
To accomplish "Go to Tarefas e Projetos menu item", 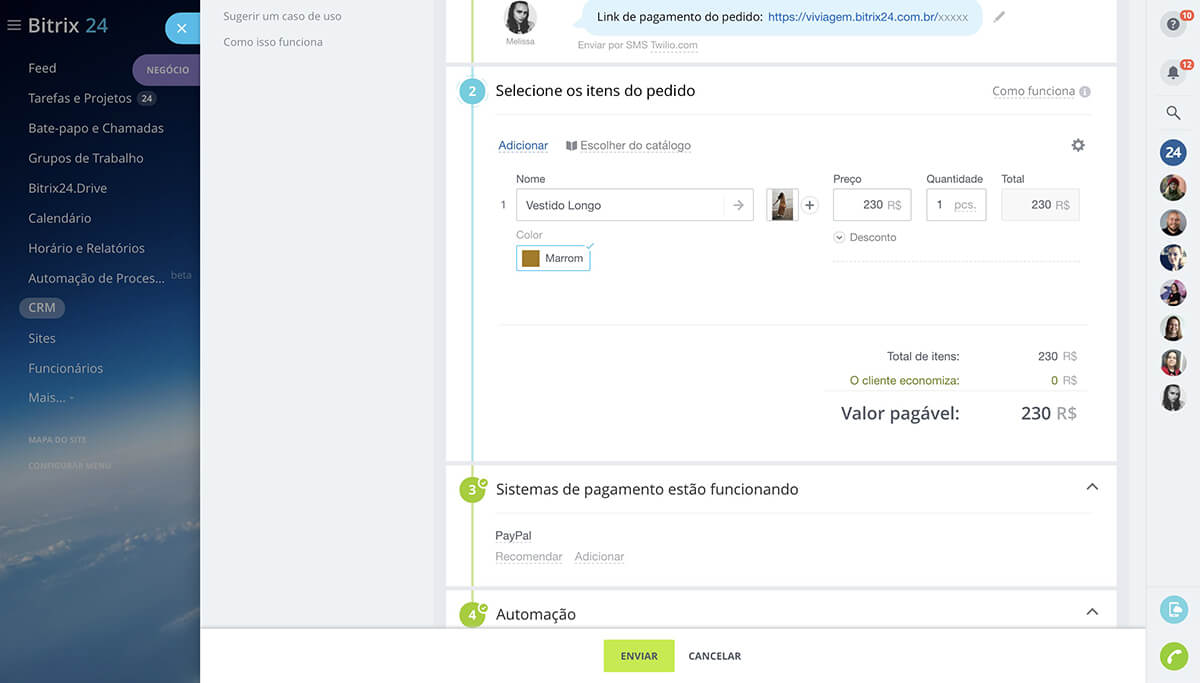I will 80,98.
